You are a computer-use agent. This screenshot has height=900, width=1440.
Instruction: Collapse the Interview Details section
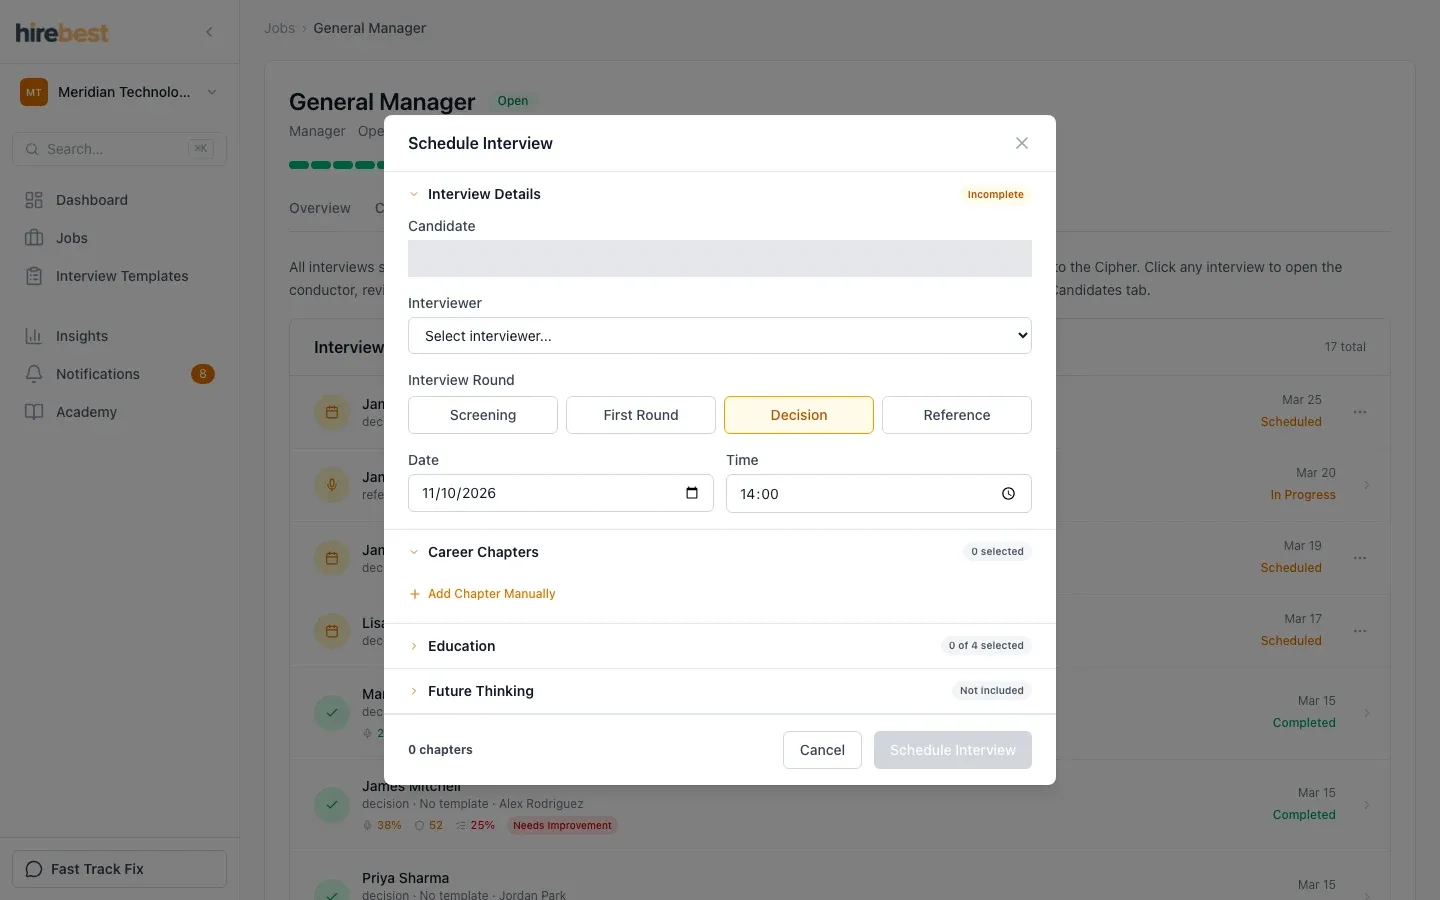coord(720,194)
